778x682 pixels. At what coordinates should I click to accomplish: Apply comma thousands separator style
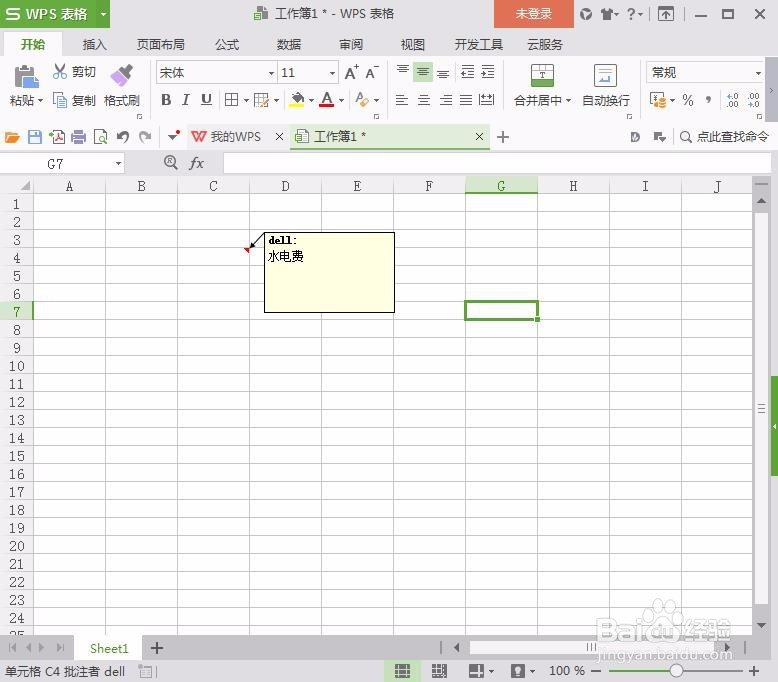pos(709,100)
